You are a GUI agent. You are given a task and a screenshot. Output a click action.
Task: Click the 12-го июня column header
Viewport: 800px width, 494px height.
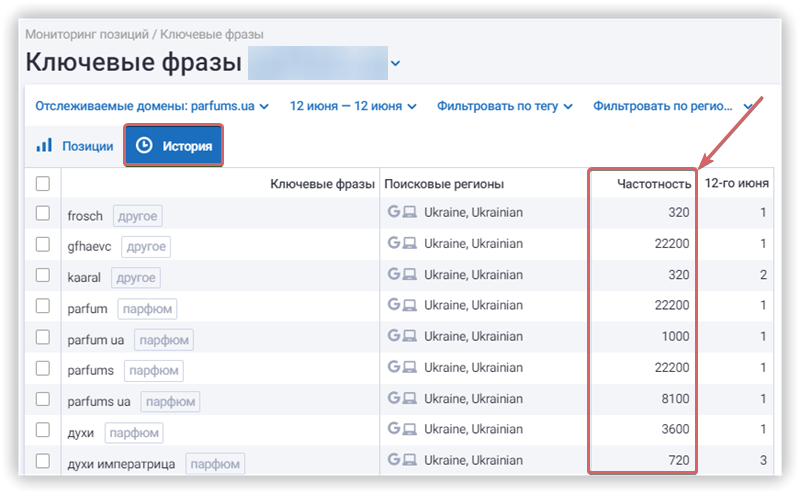(736, 183)
